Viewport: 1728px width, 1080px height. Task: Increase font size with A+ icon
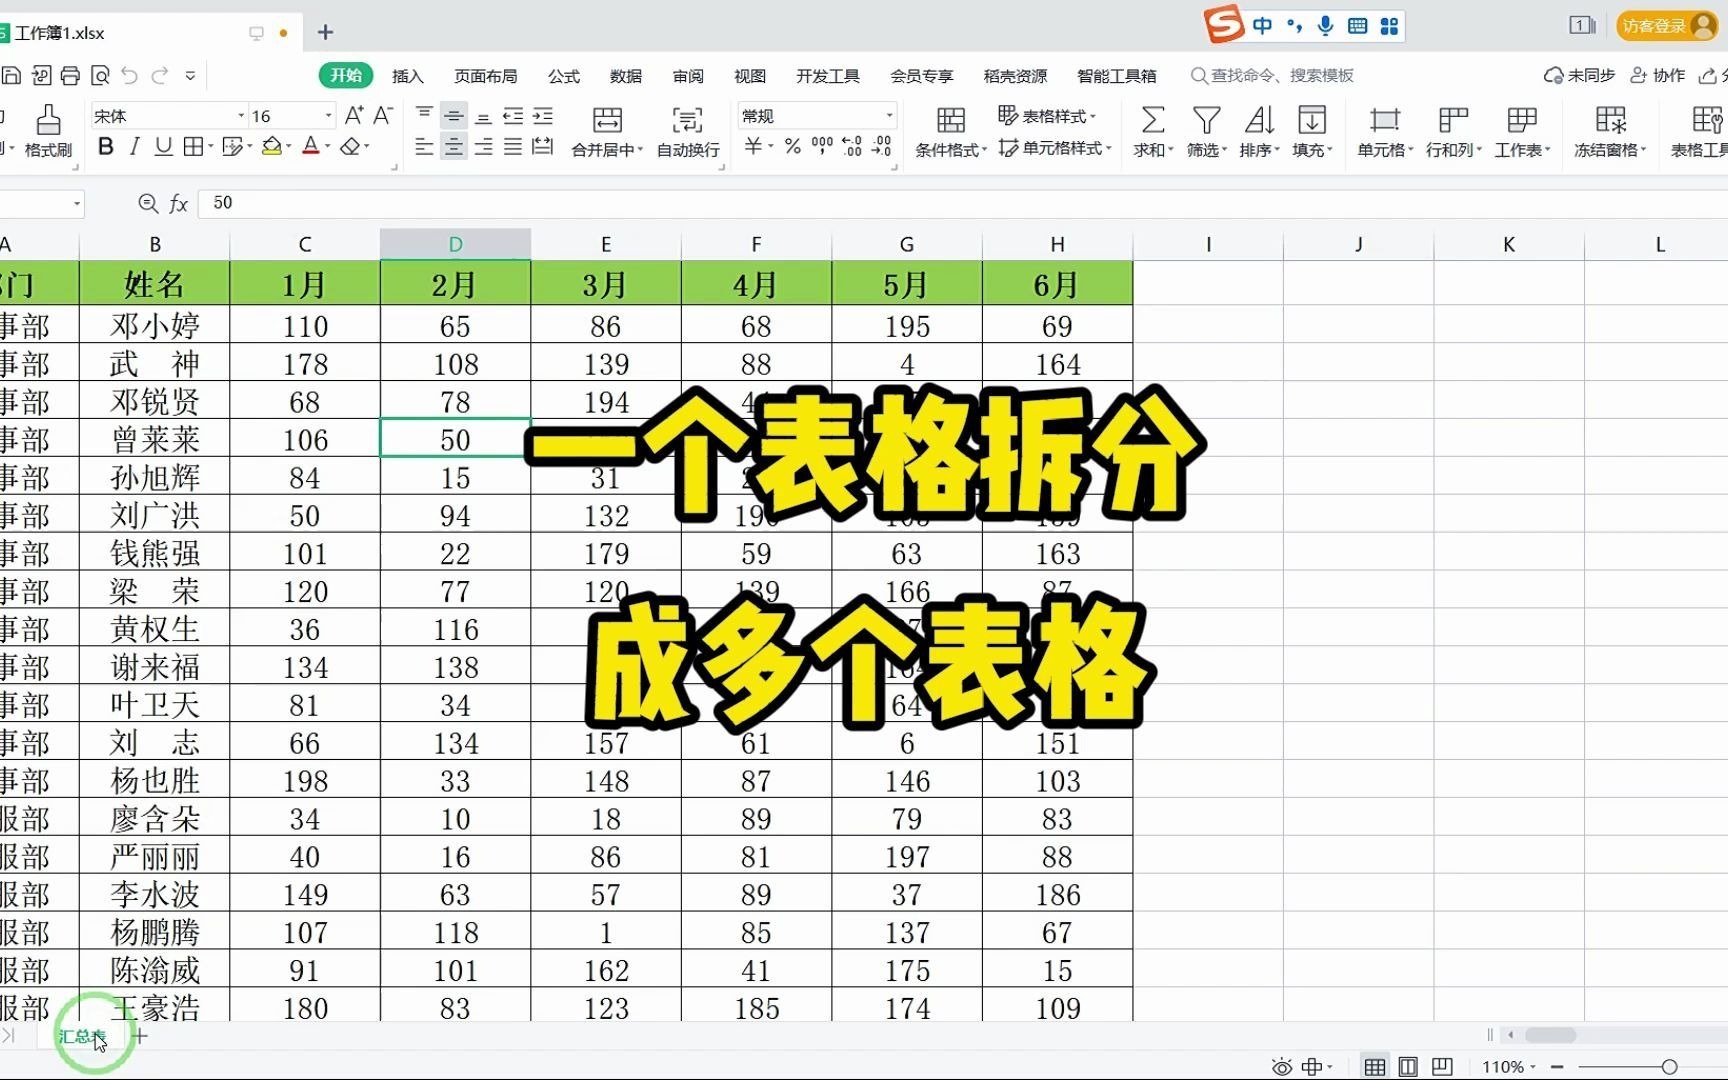tap(354, 115)
